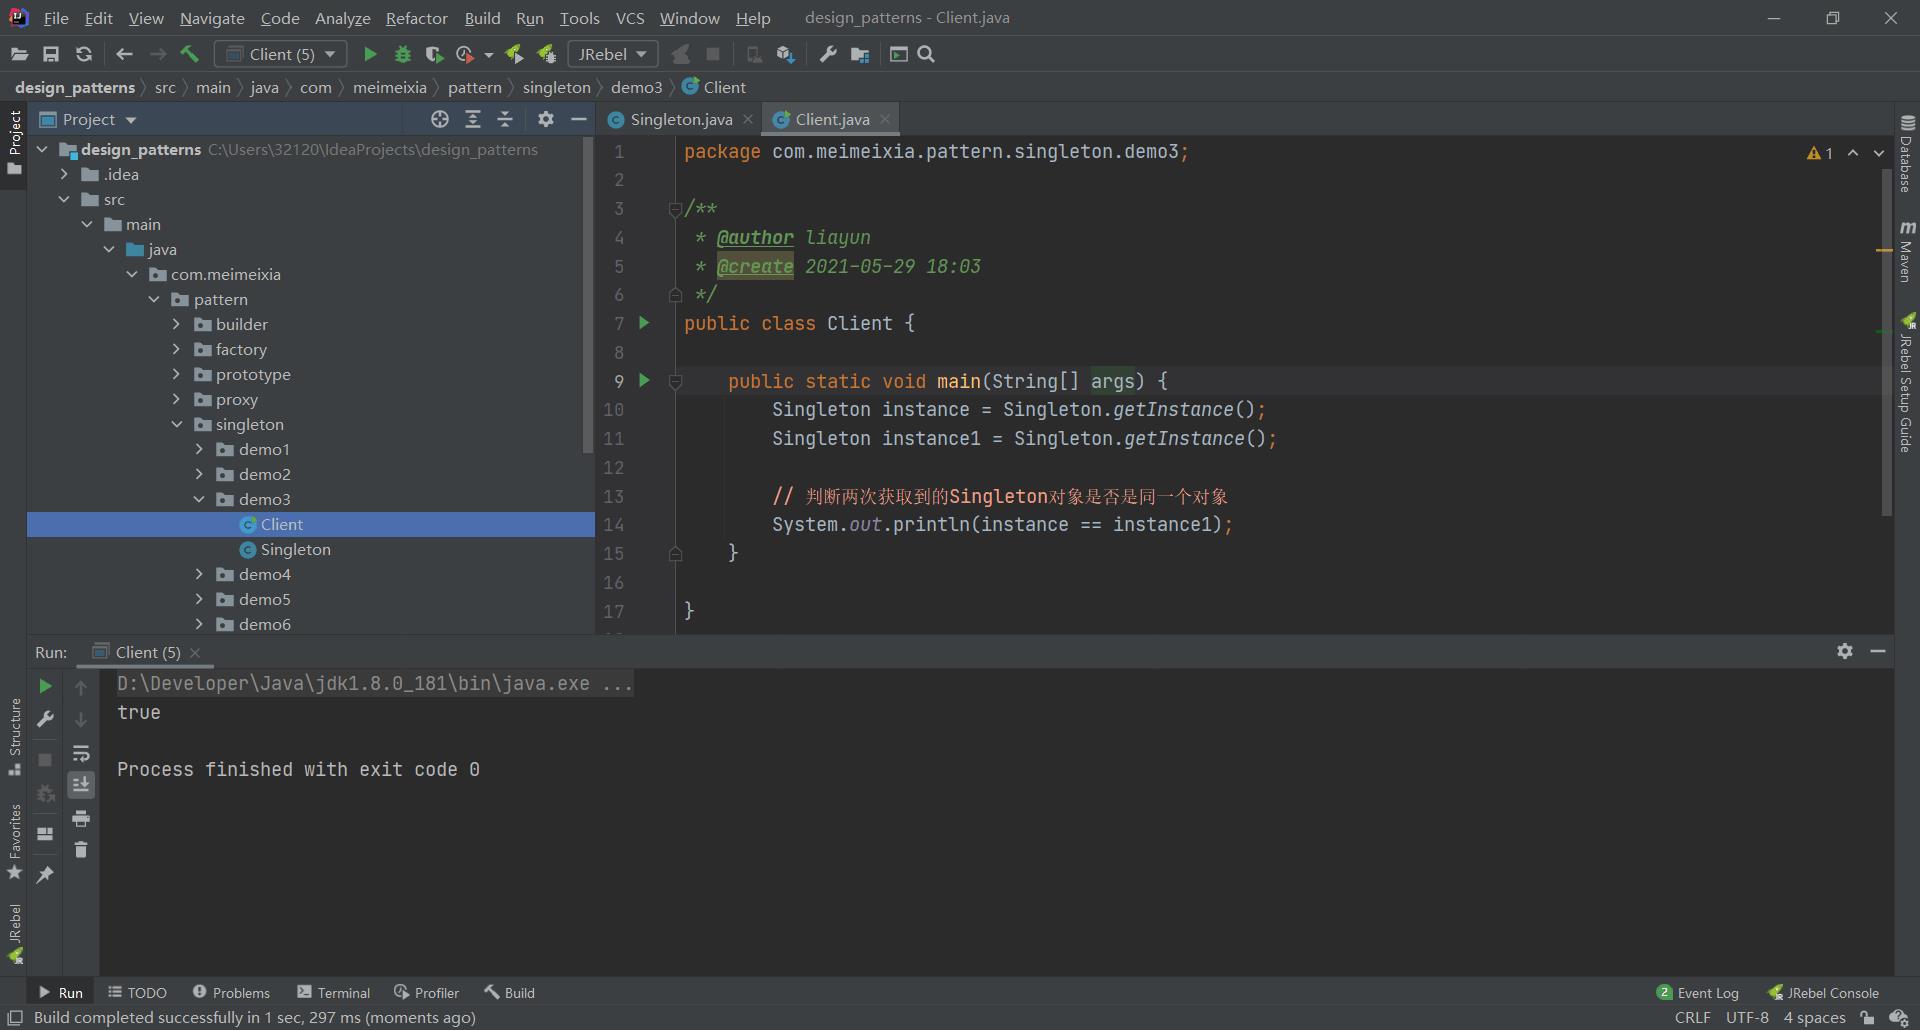1920x1030 pixels.
Task: Open the VCS menu
Action: [x=630, y=18]
